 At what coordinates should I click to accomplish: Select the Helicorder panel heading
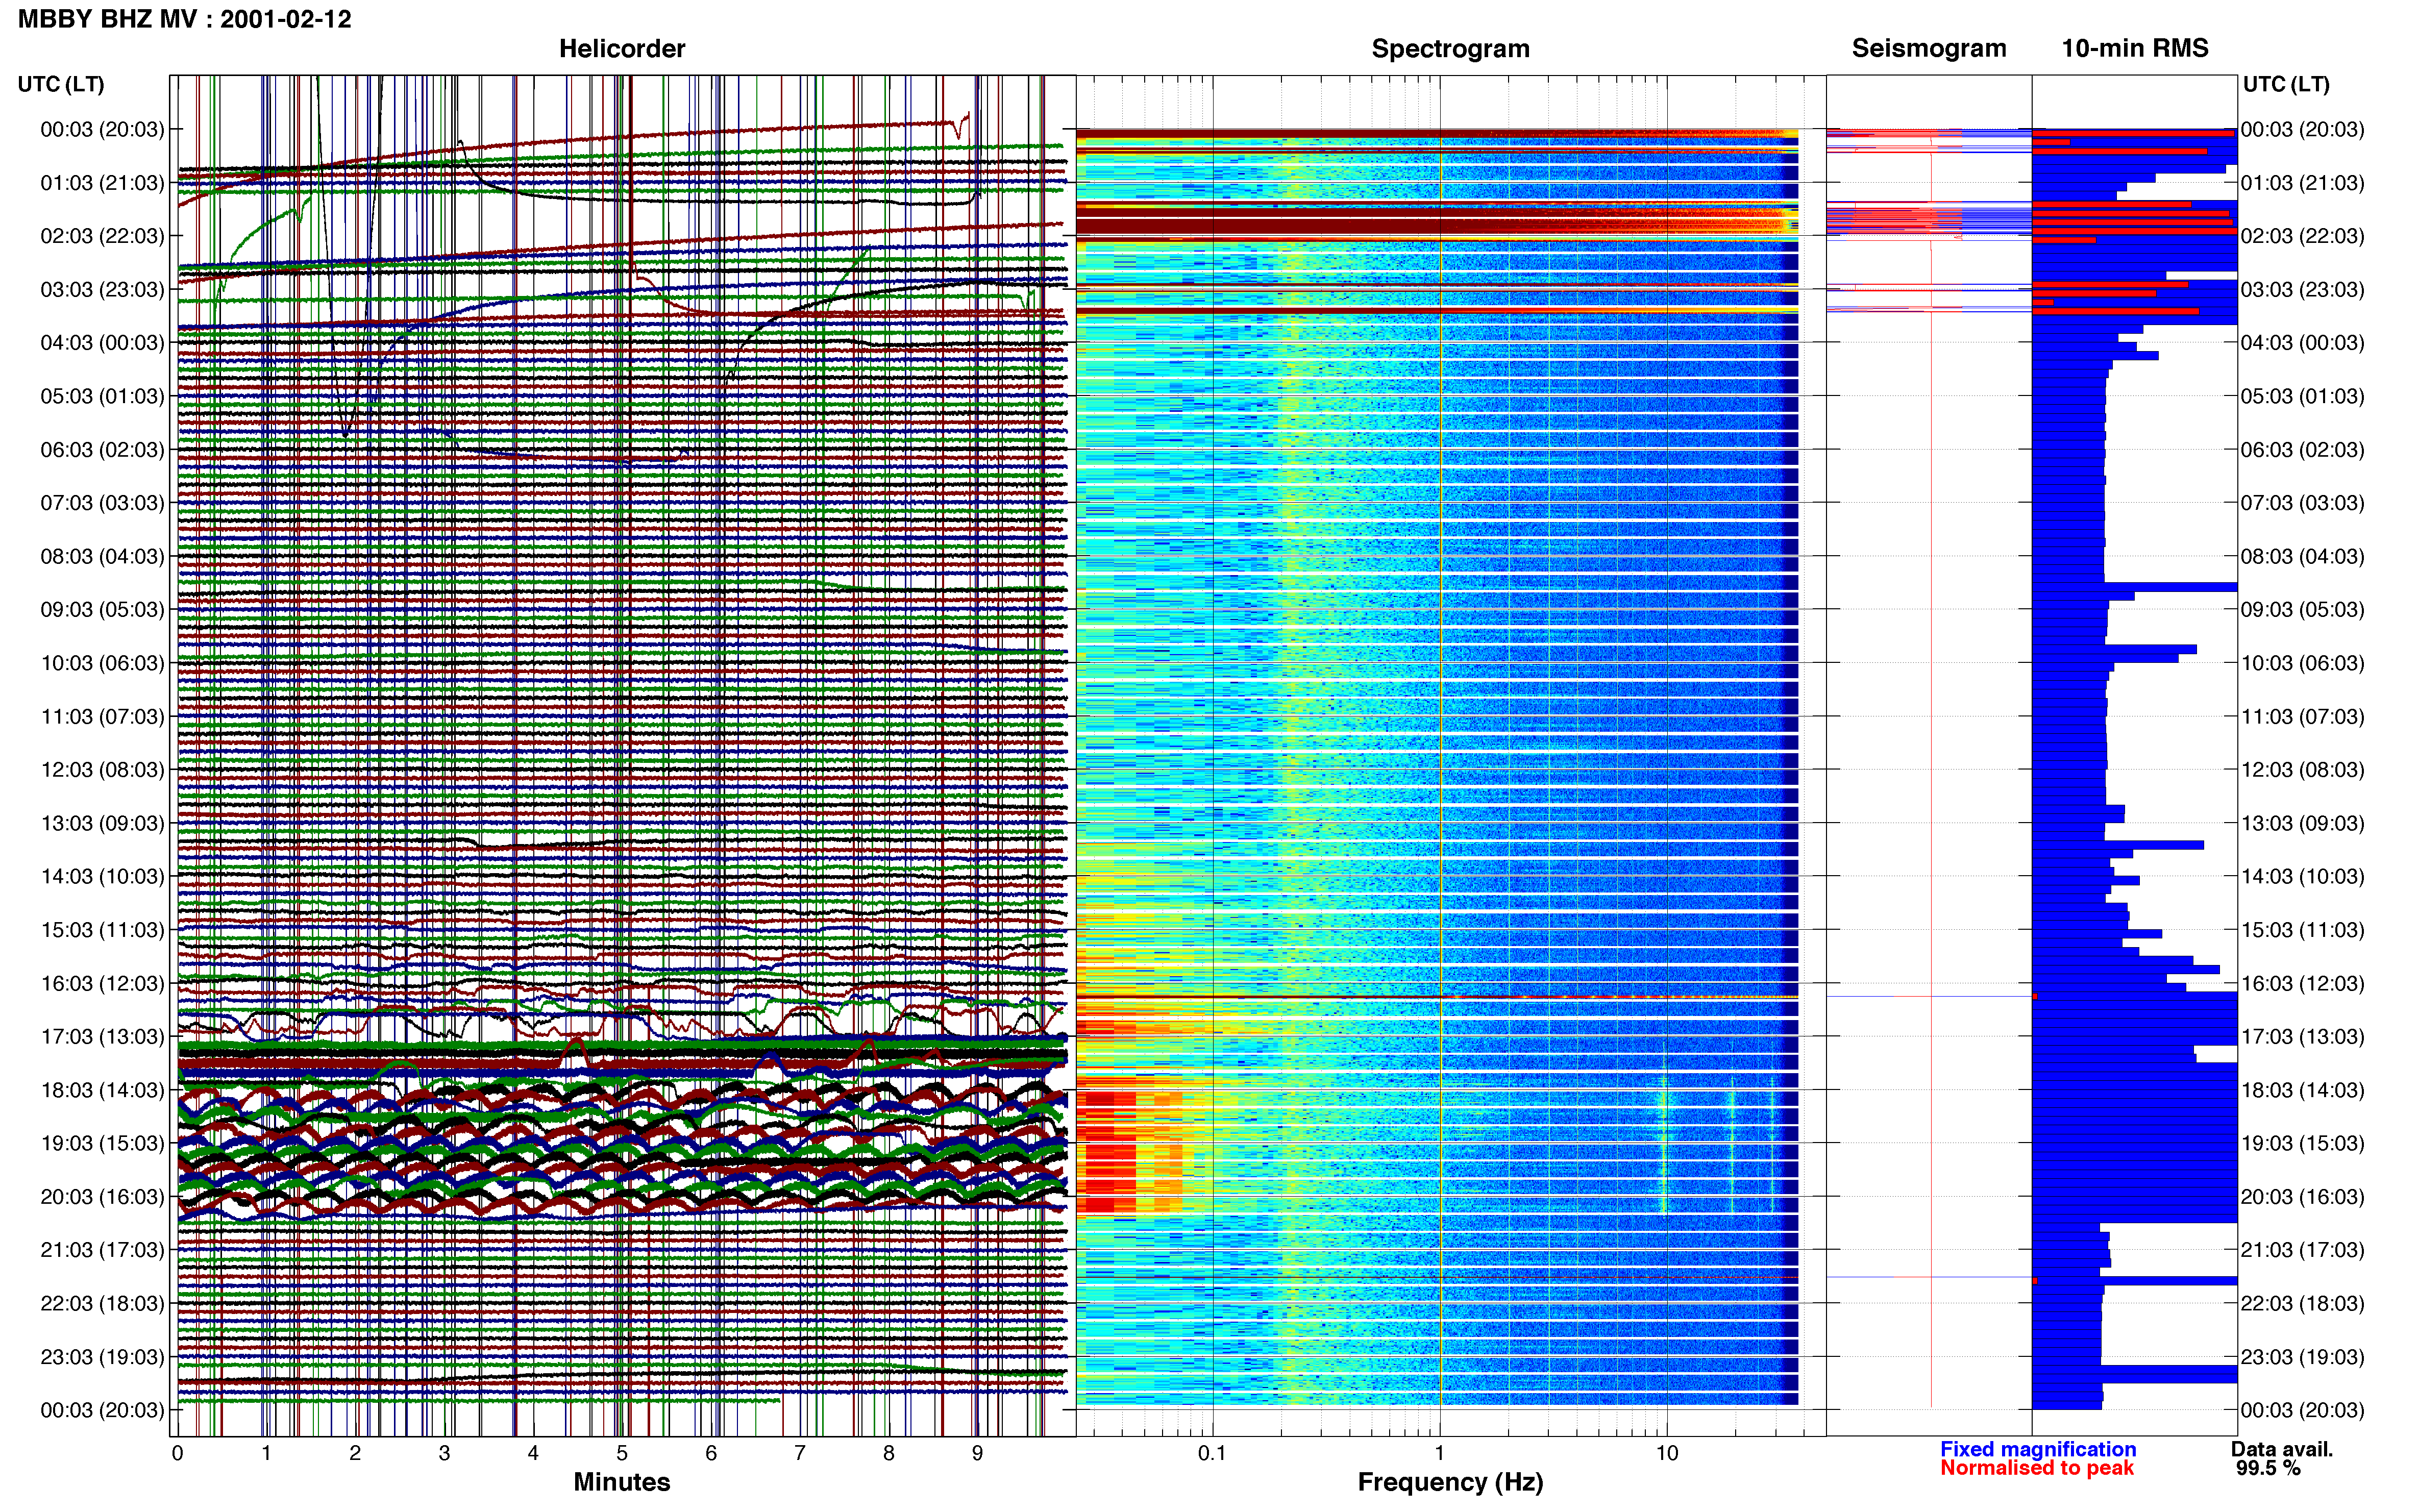tap(622, 48)
